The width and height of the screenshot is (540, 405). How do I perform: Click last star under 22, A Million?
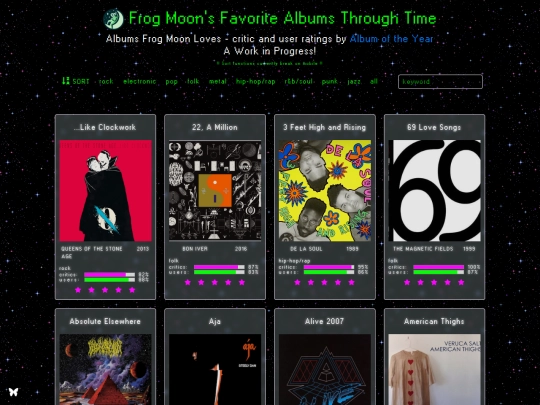242,282
